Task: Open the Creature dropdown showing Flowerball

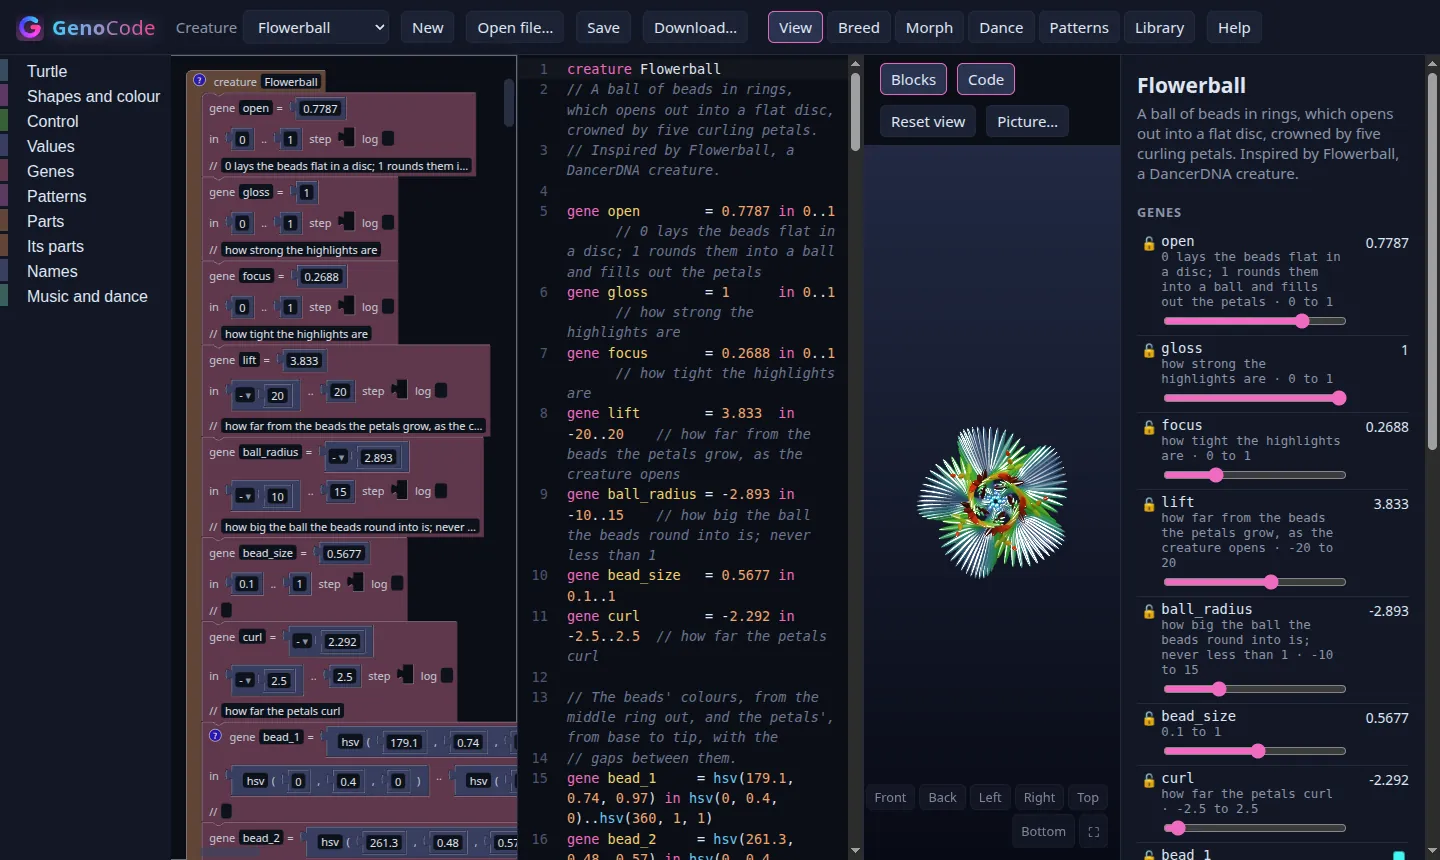Action: click(318, 28)
